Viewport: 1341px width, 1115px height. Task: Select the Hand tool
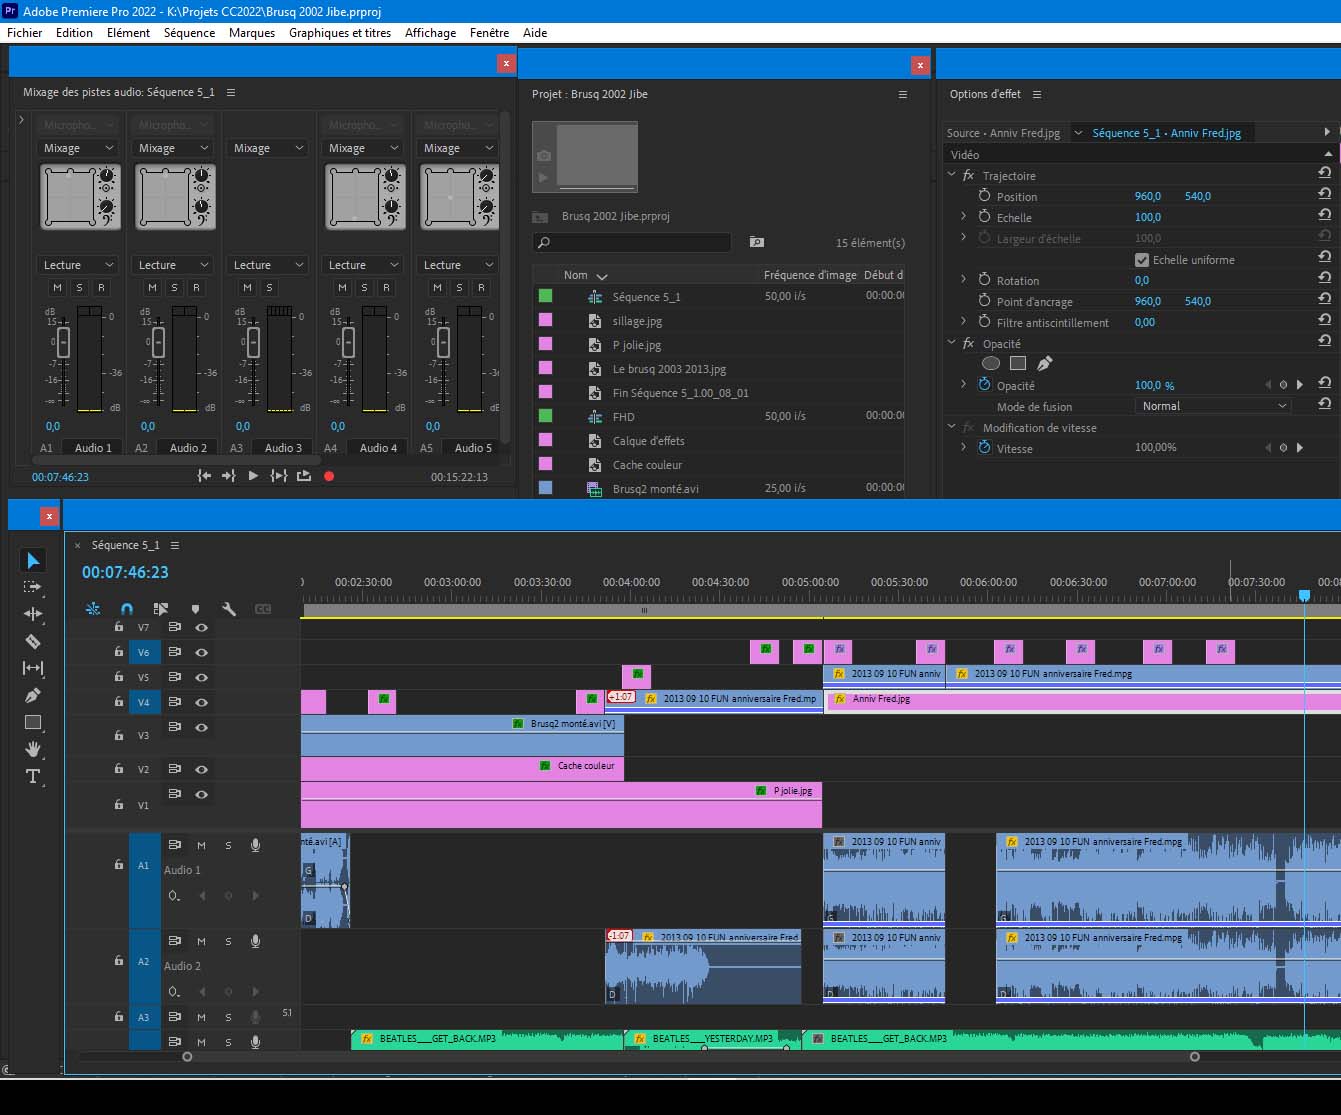click(32, 749)
